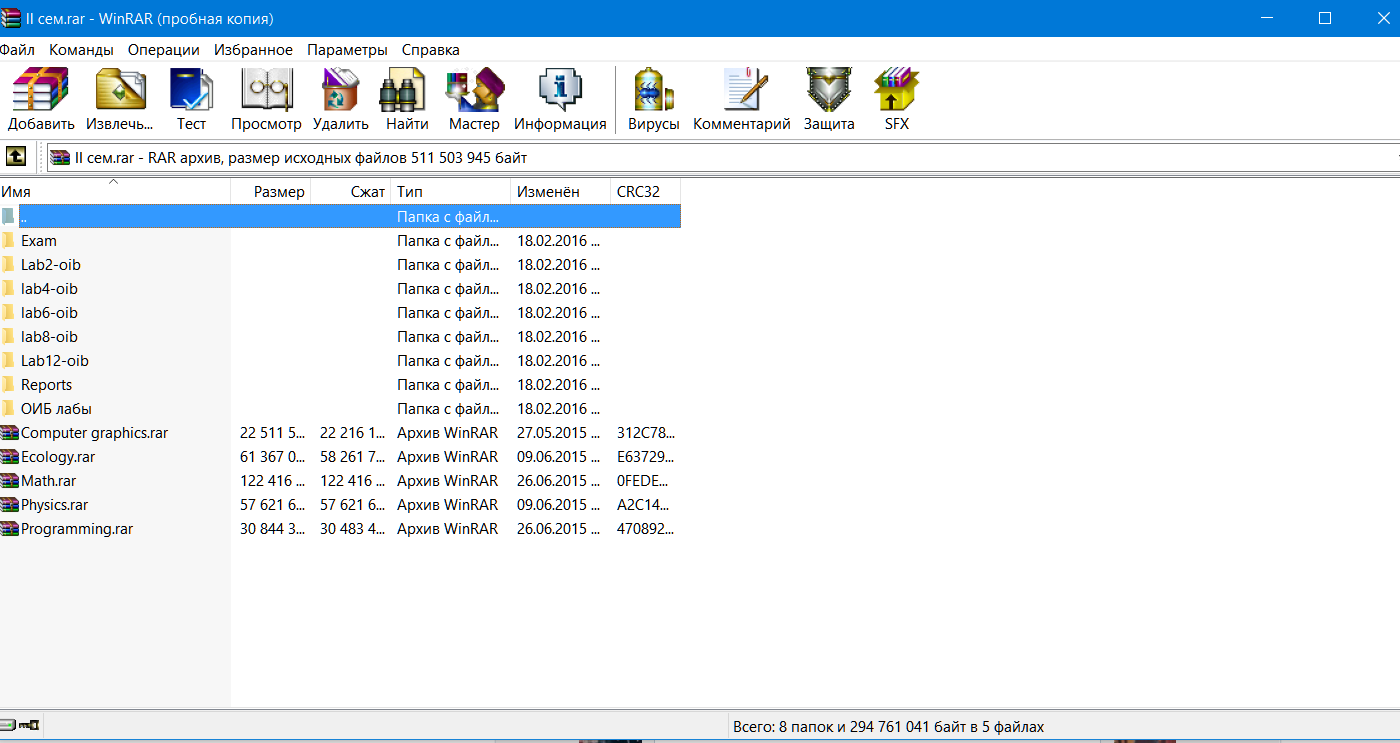Open the Параметры menu
The image size is (1400, 743).
pos(347,49)
